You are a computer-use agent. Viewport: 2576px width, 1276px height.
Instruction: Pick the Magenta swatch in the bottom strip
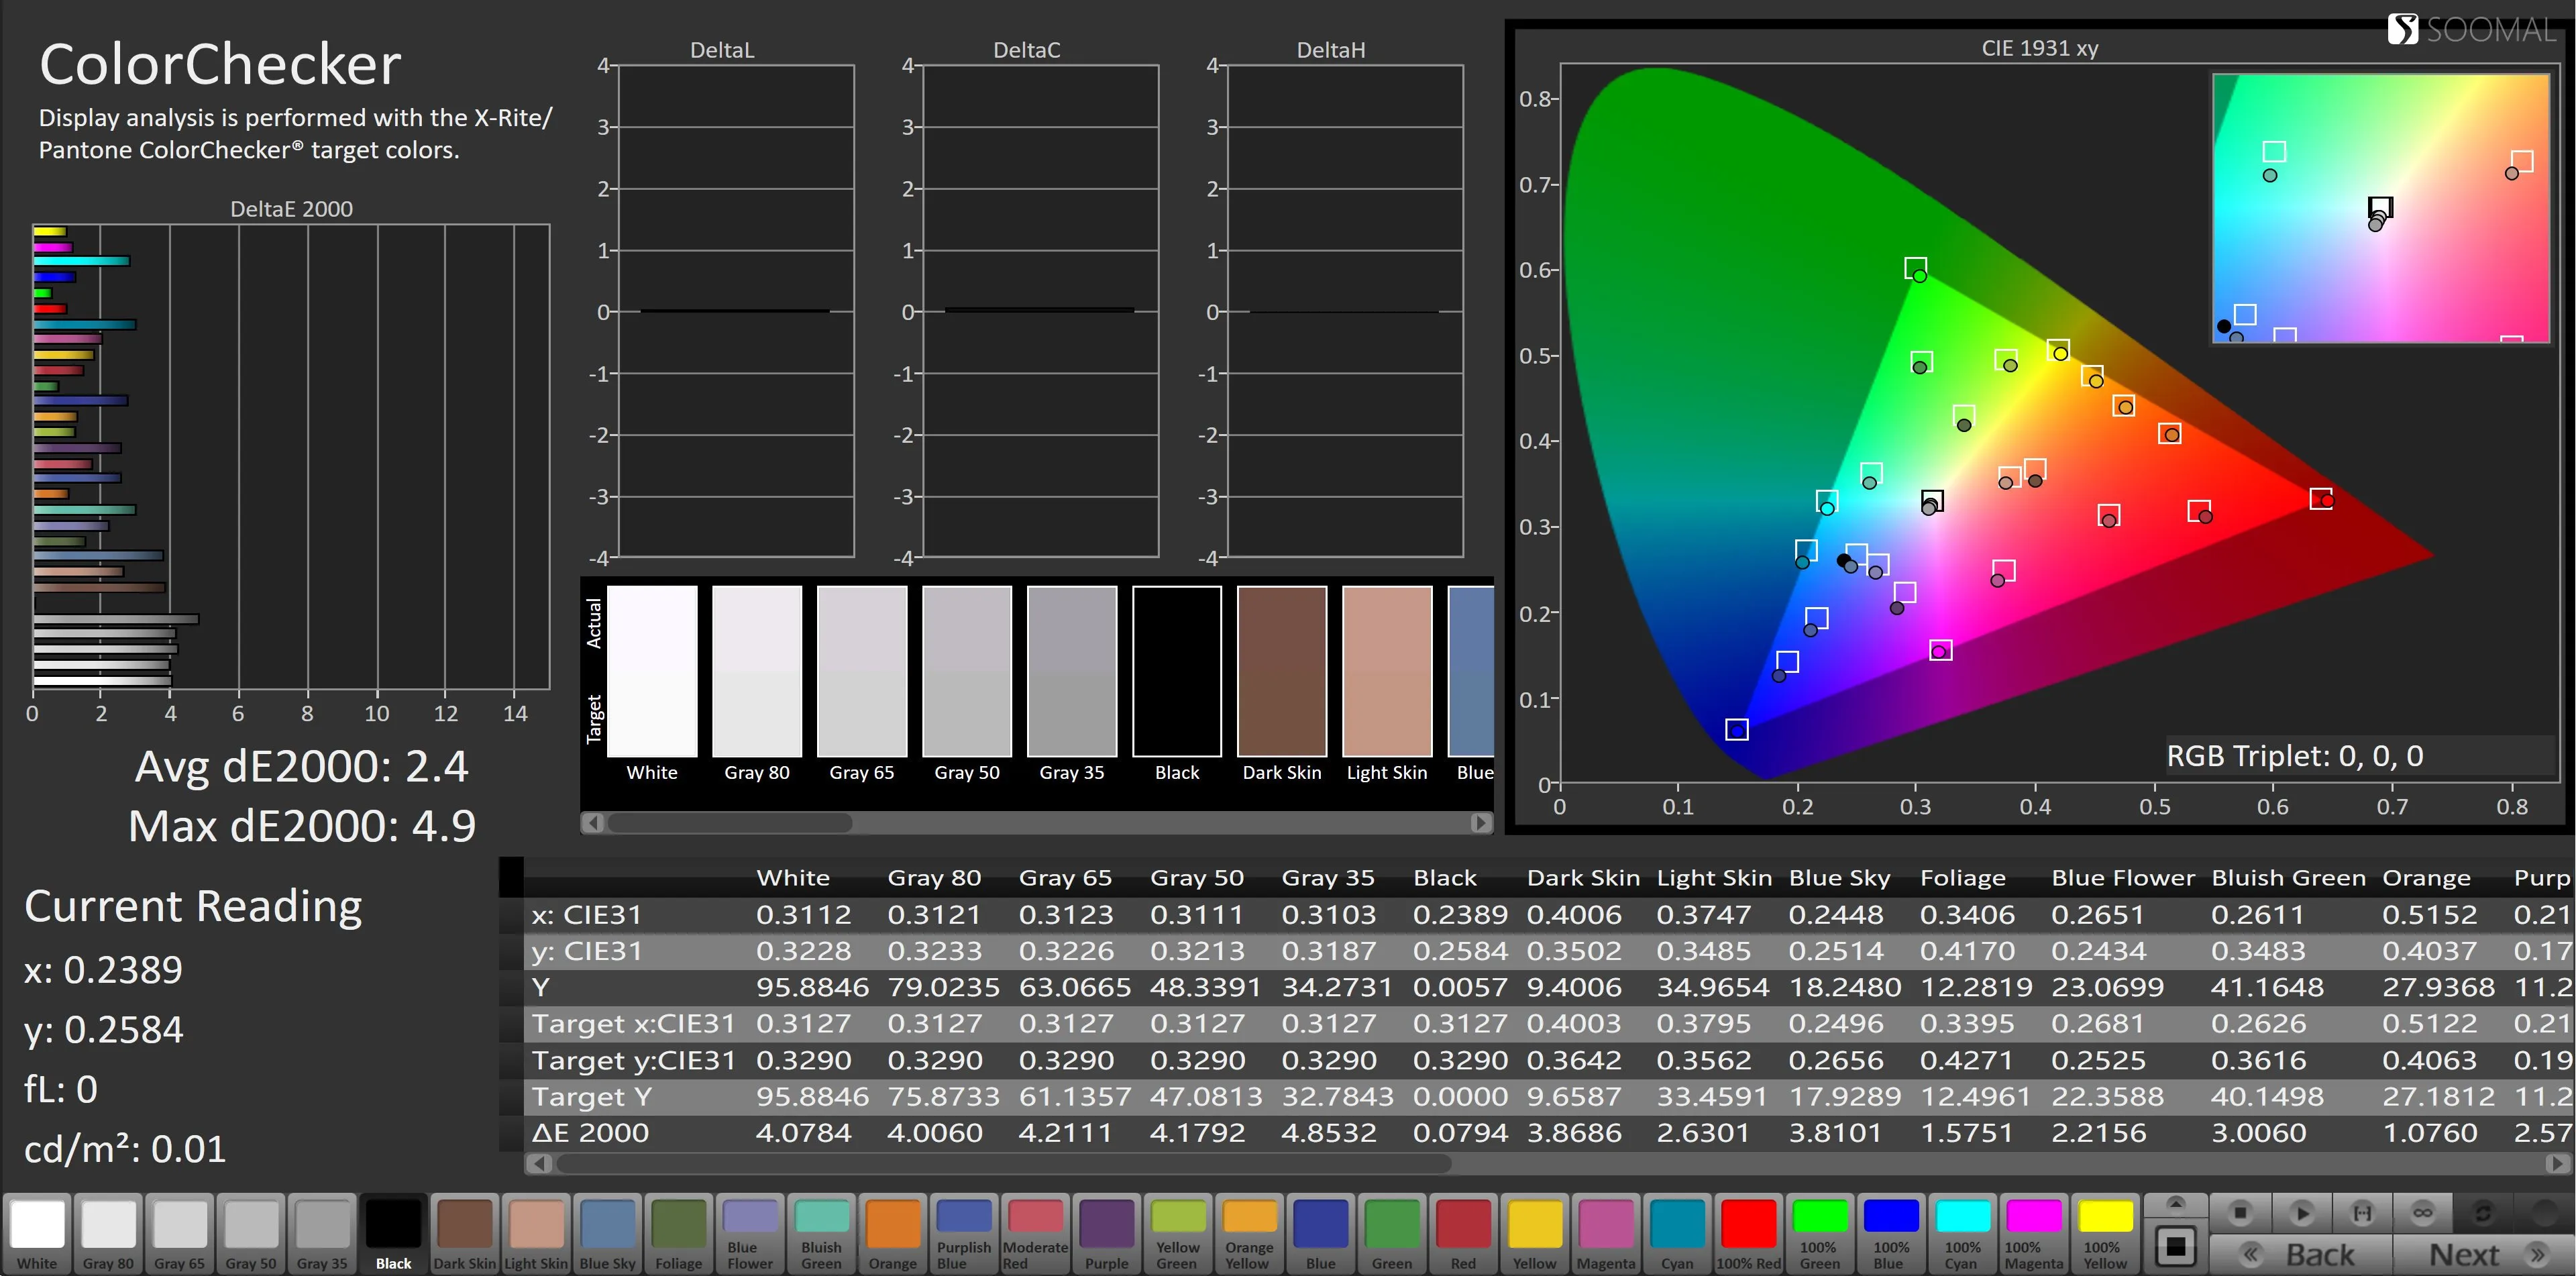coord(1606,1233)
